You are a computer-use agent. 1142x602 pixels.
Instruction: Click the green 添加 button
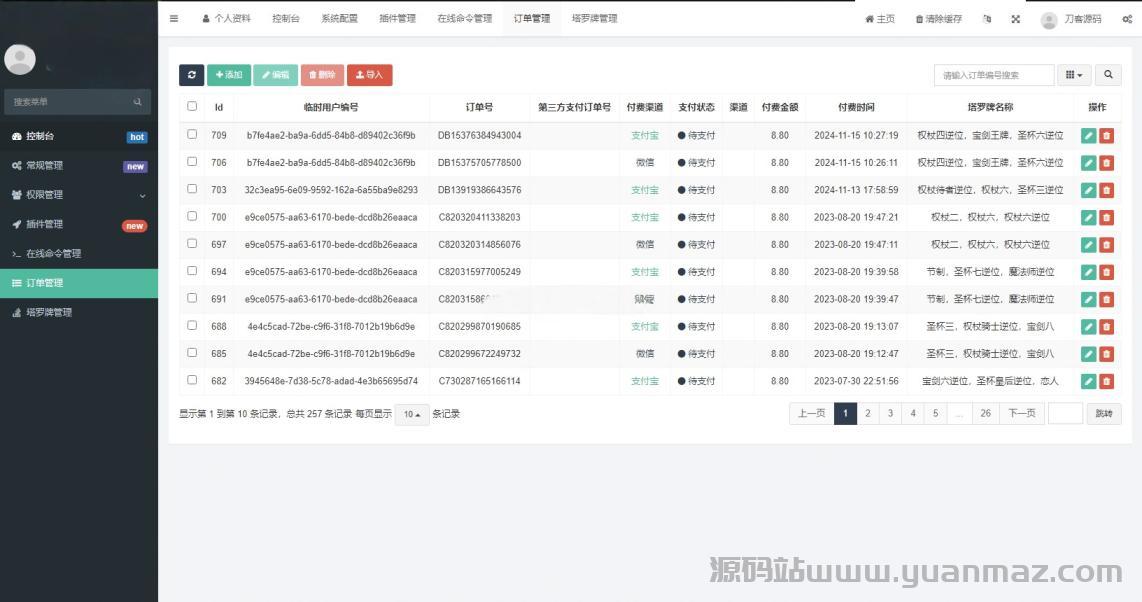[x=229, y=75]
